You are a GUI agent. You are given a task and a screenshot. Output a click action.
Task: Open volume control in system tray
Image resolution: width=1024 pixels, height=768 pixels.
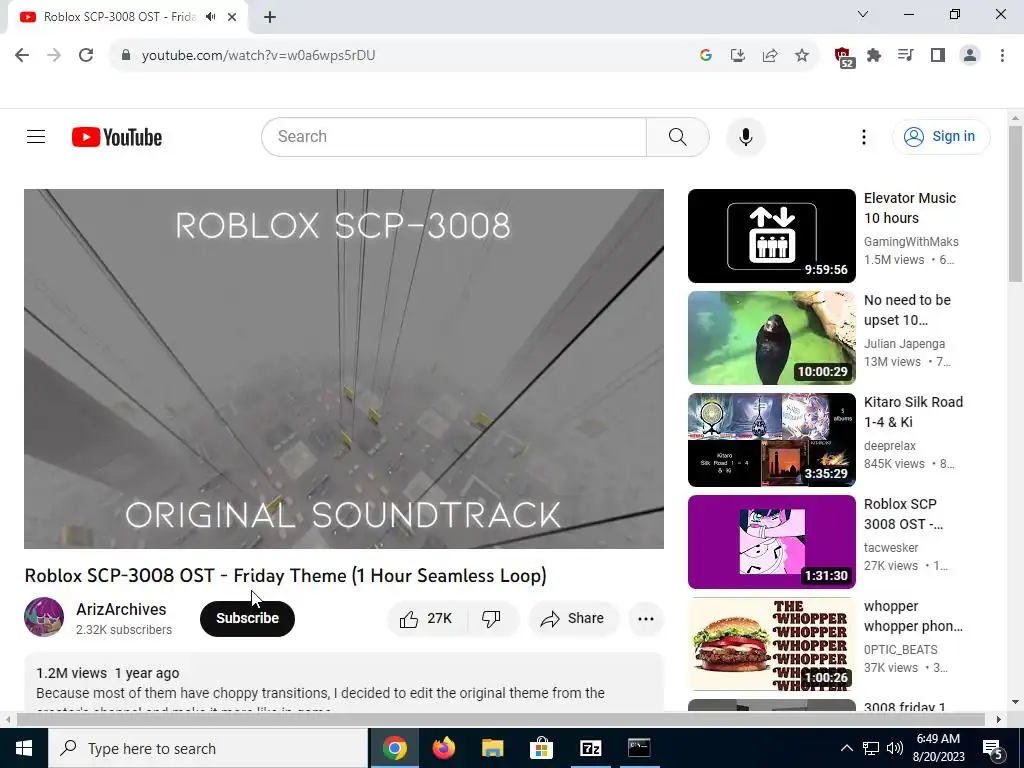895,748
